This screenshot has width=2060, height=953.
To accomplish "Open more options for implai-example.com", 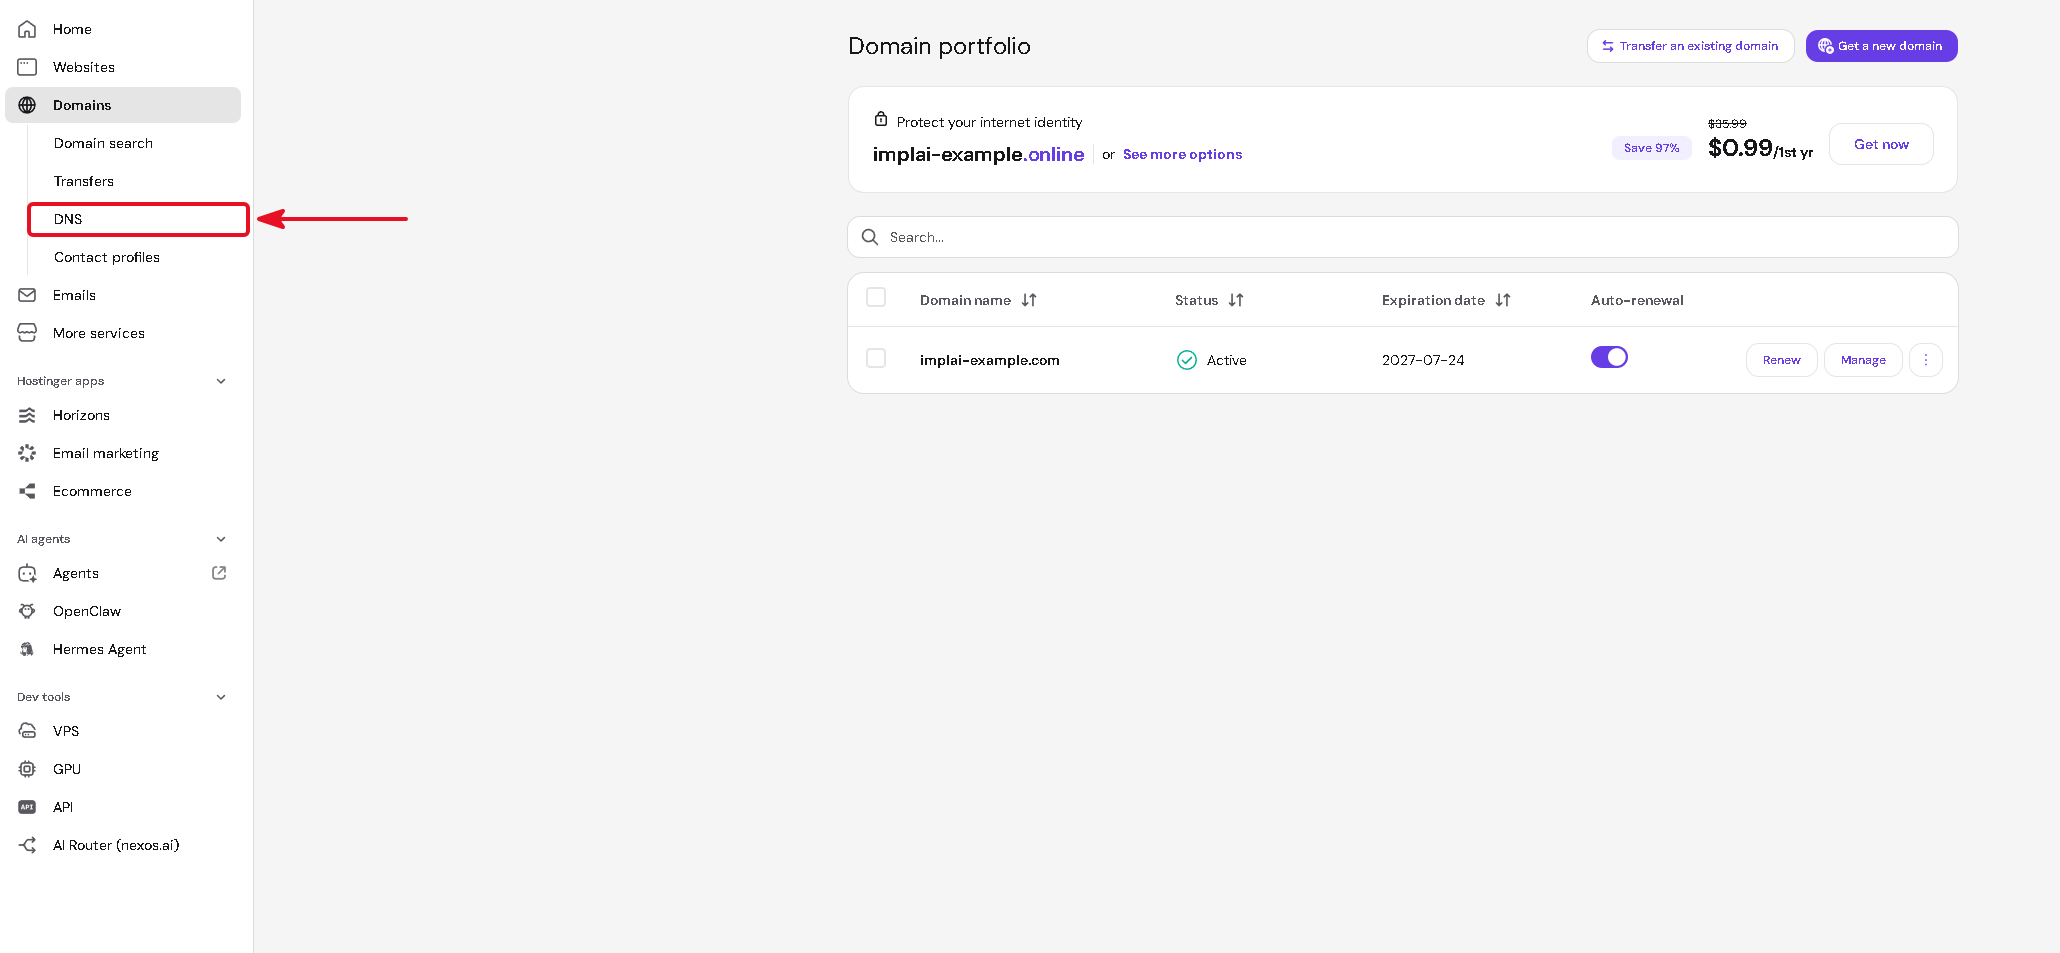I will pyautogui.click(x=1926, y=360).
